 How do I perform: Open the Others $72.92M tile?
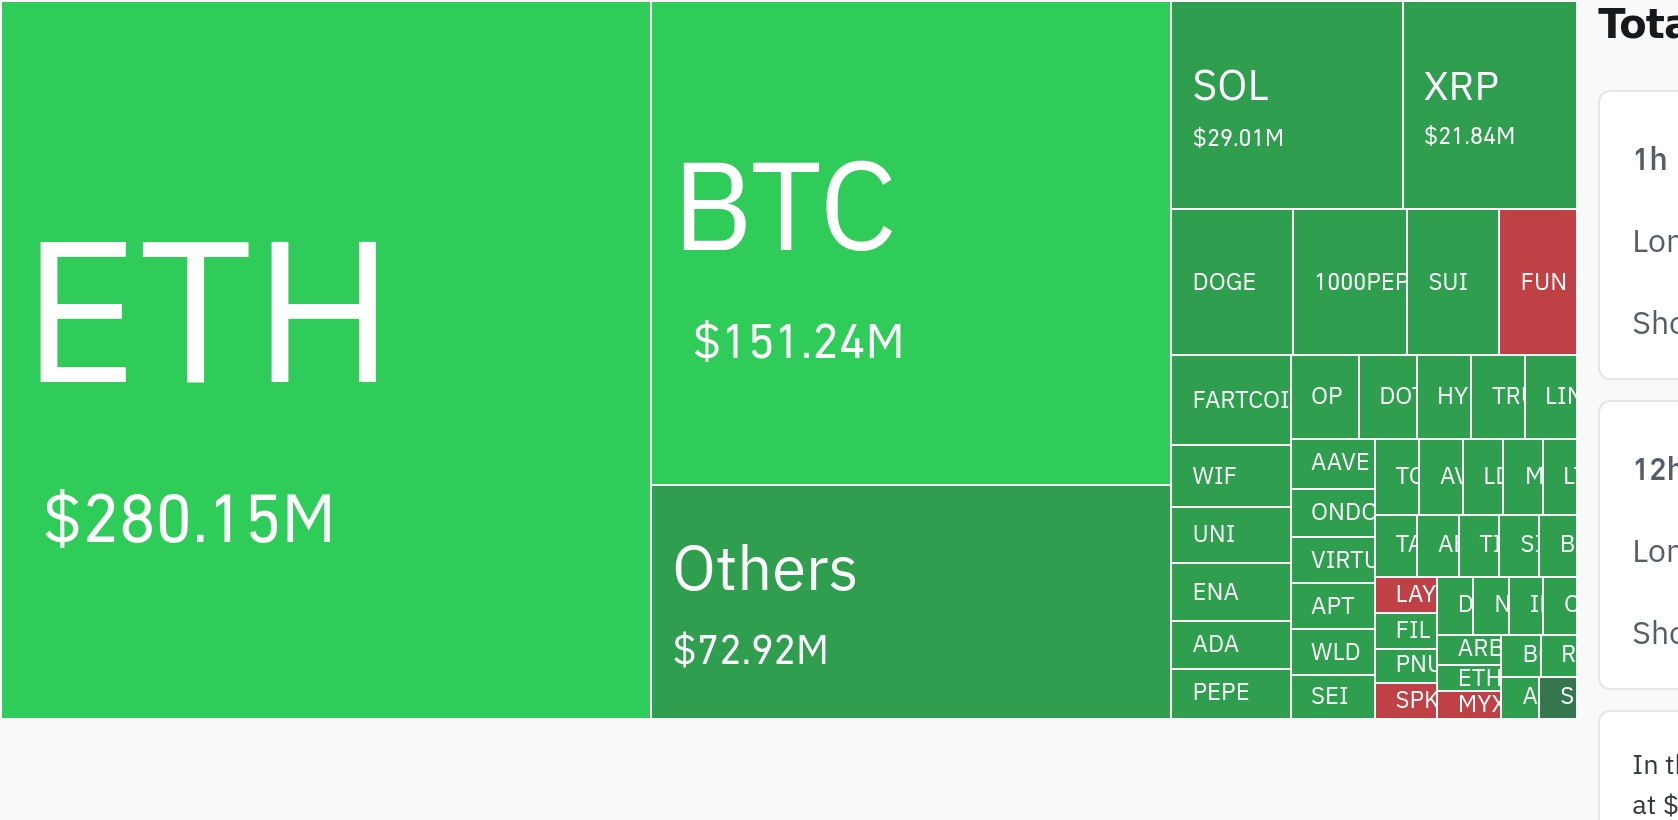click(911, 602)
